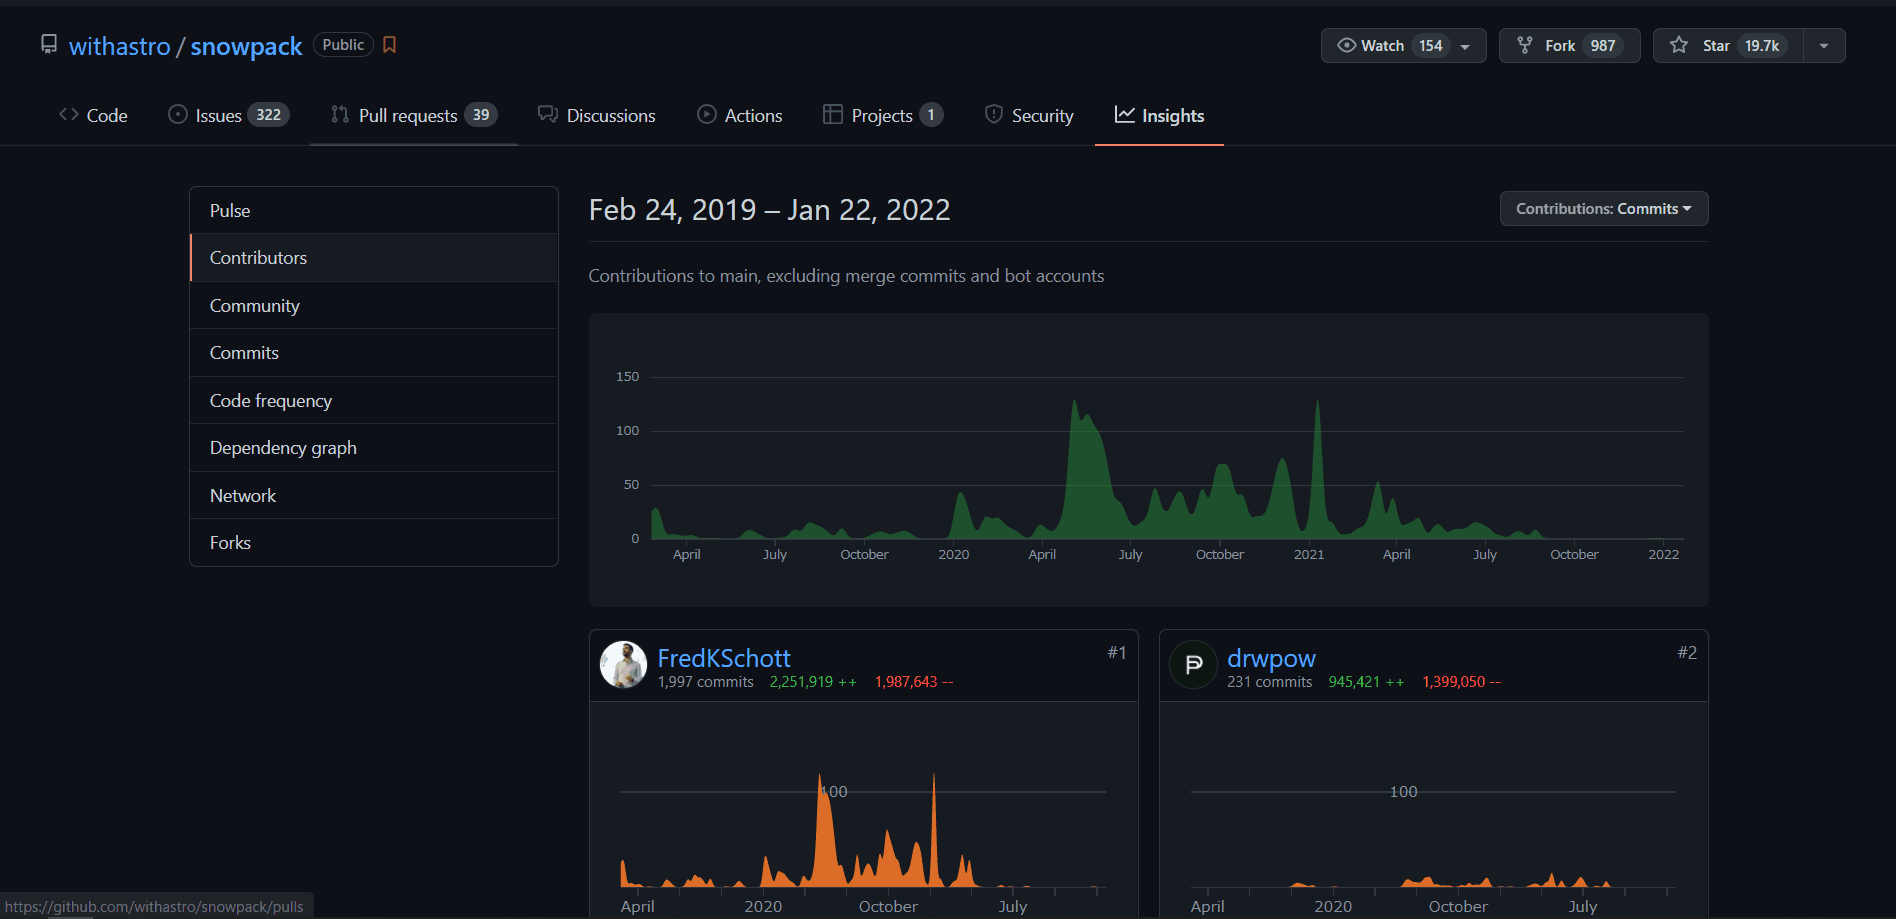Open Dependency graph from the sidebar
The height and width of the screenshot is (919, 1896).
pyautogui.click(x=283, y=448)
